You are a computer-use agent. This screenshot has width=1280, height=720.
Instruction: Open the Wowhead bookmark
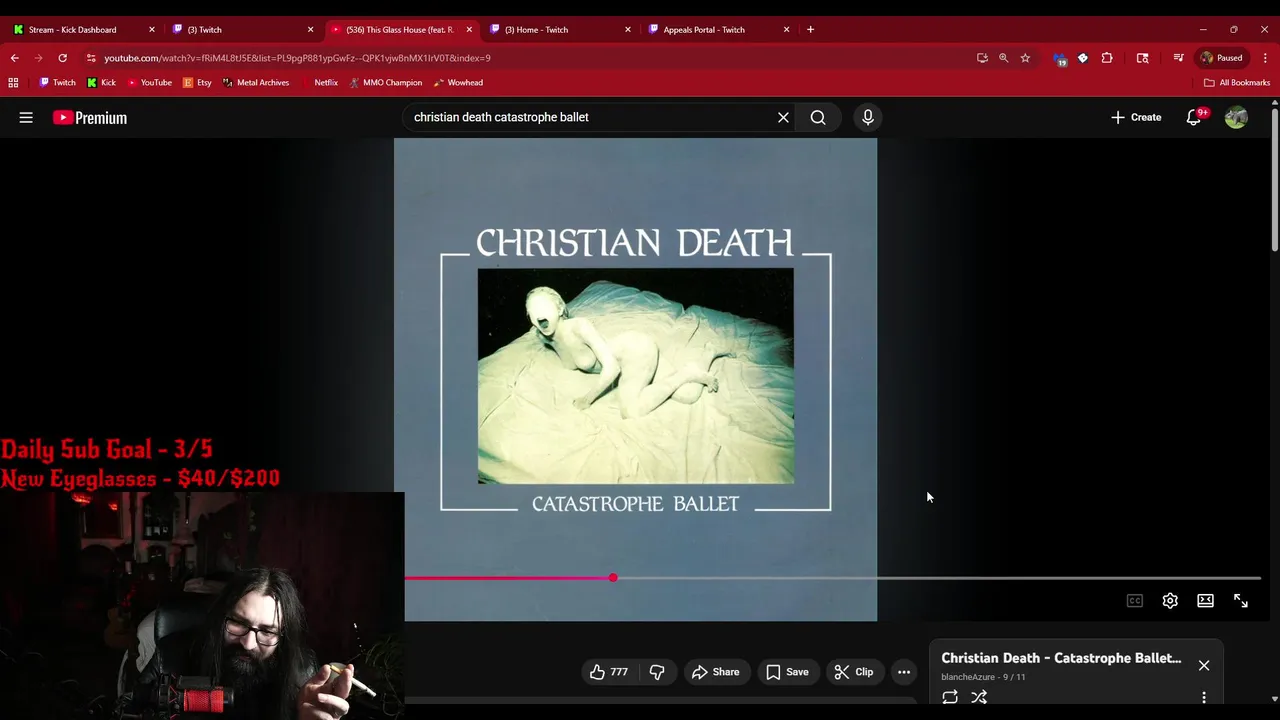458,83
